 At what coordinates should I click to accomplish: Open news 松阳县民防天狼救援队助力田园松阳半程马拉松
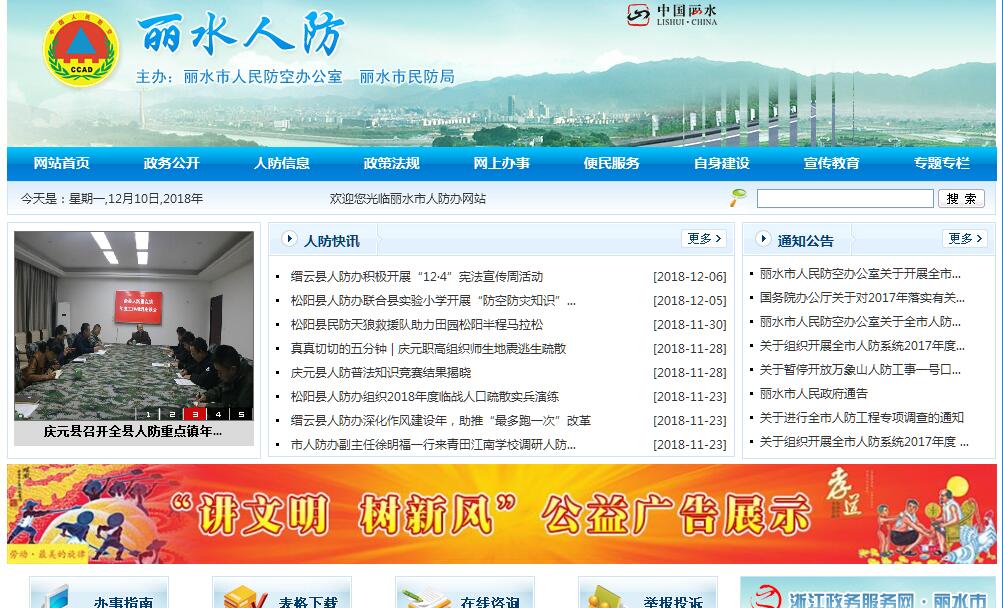[x=416, y=324]
